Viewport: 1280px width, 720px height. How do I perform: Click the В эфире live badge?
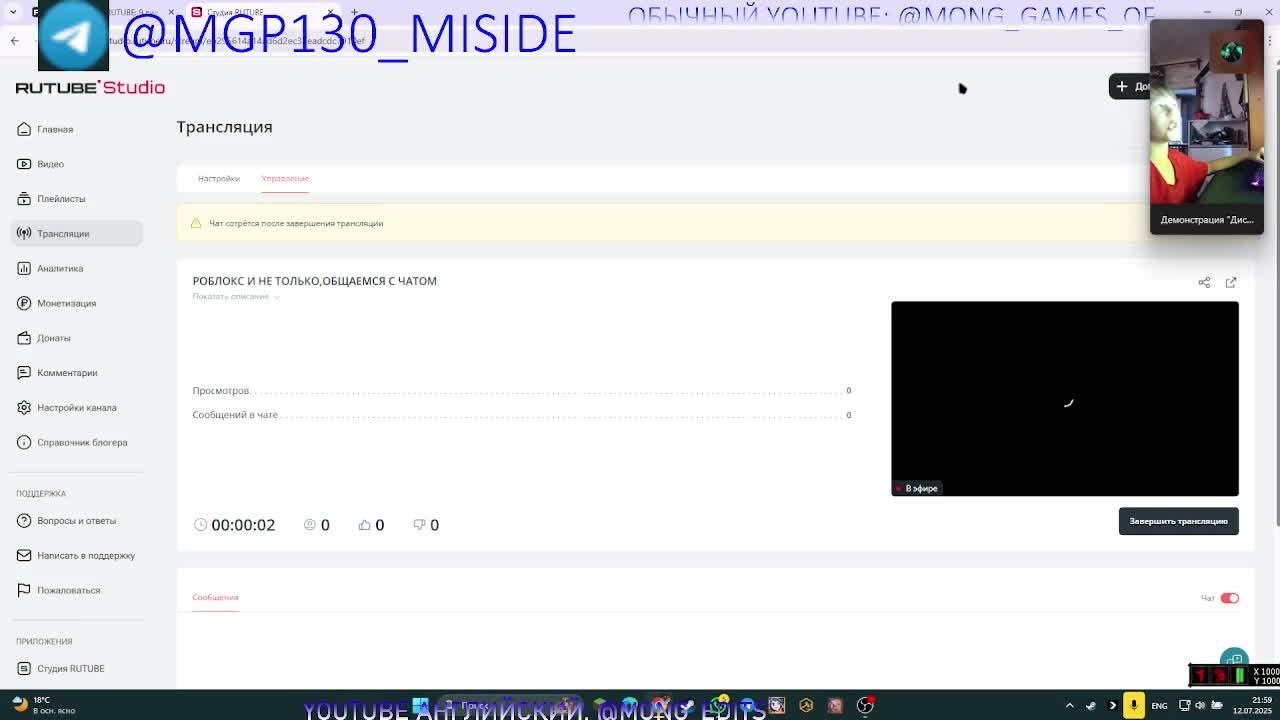(x=917, y=488)
